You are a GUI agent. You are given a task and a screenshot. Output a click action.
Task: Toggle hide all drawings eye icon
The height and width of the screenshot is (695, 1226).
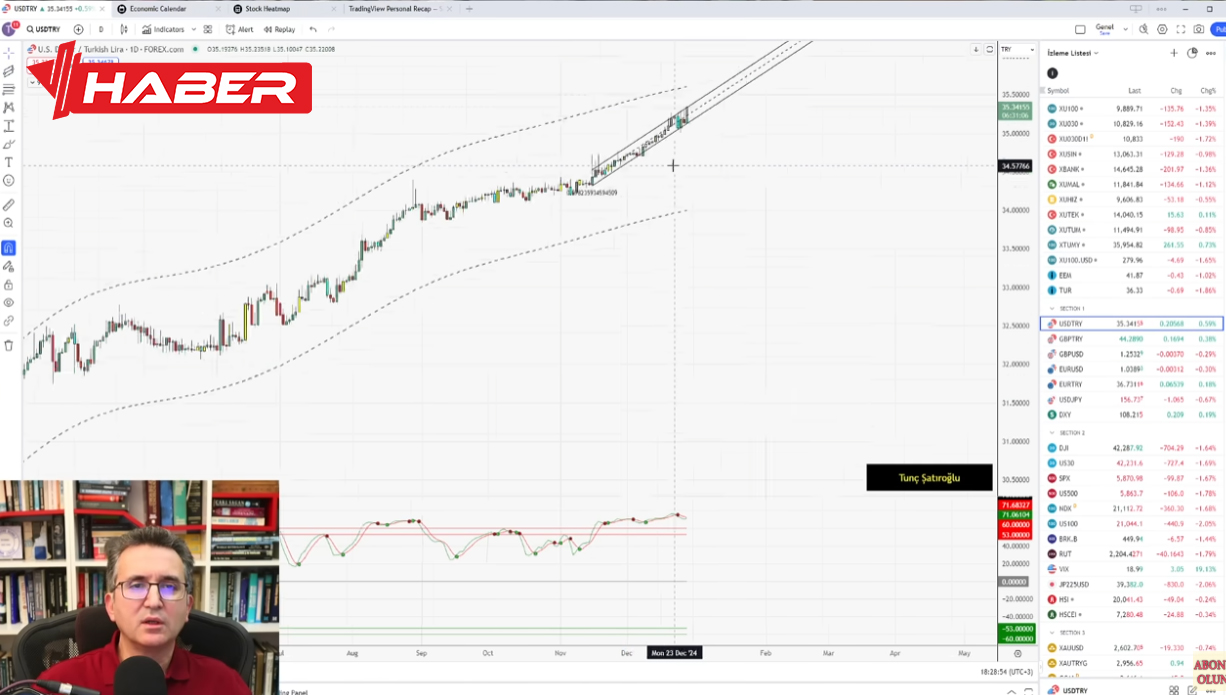9,302
